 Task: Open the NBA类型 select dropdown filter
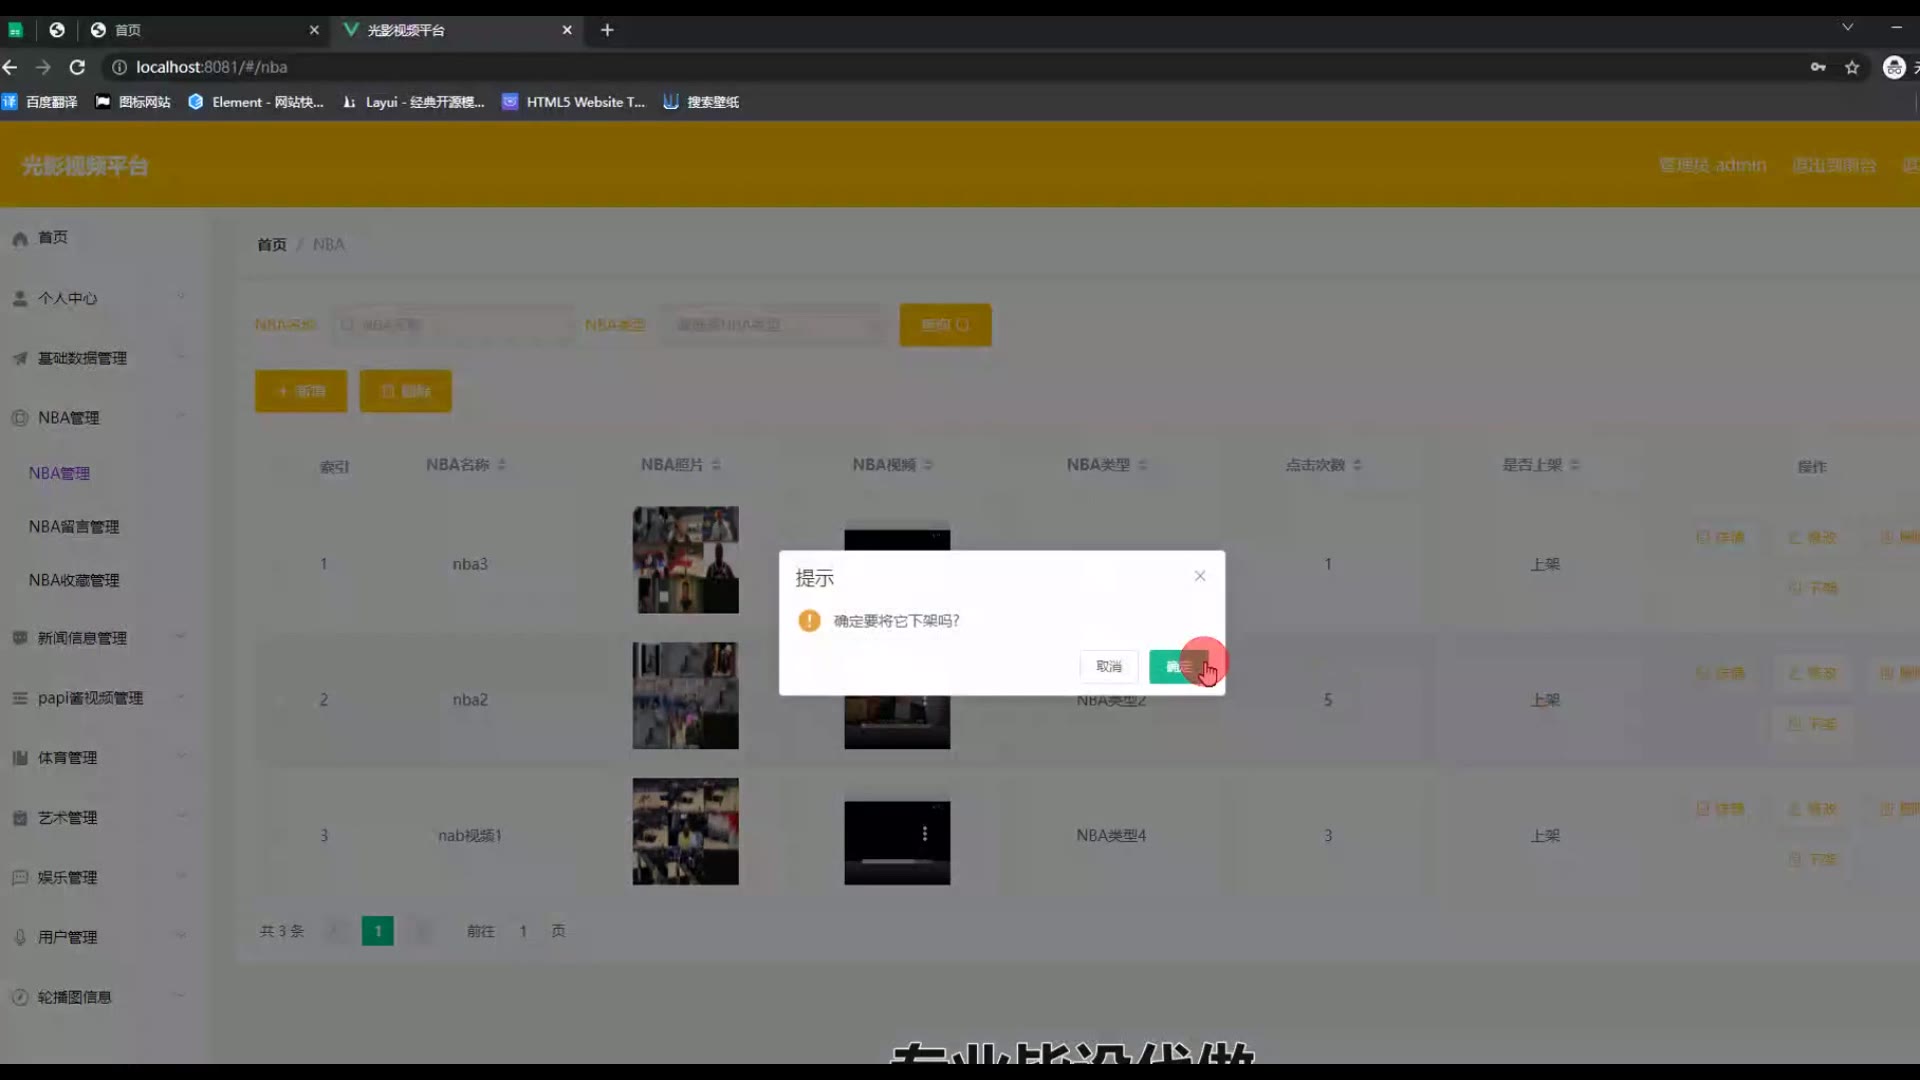(772, 325)
